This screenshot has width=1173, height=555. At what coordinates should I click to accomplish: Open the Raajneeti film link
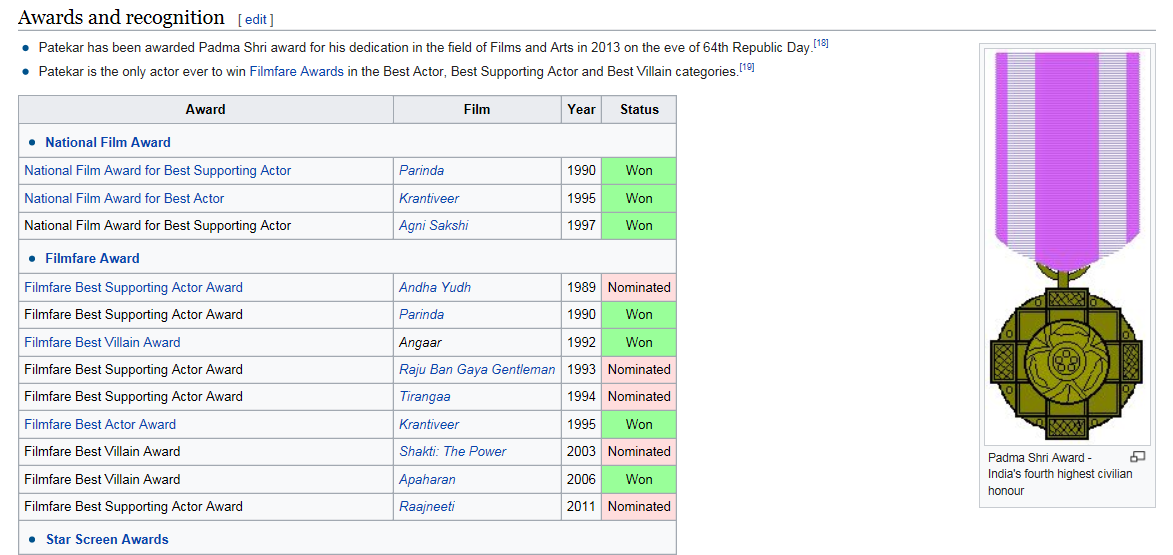coord(426,506)
